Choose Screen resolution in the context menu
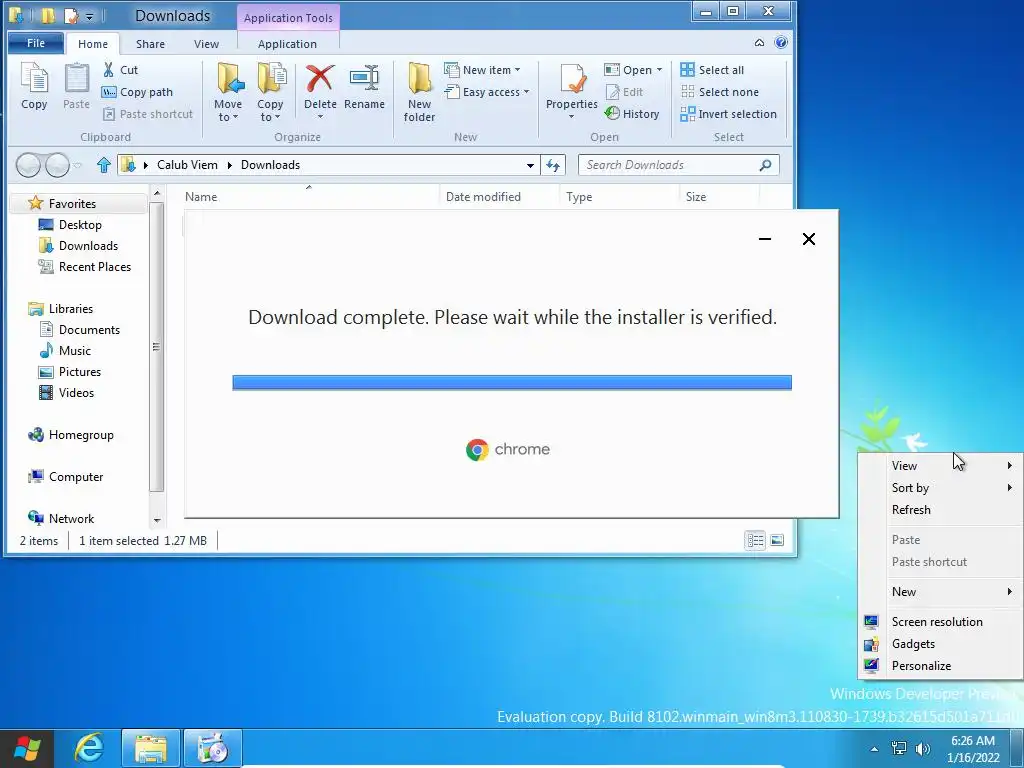This screenshot has height=768, width=1024. pos(941,622)
